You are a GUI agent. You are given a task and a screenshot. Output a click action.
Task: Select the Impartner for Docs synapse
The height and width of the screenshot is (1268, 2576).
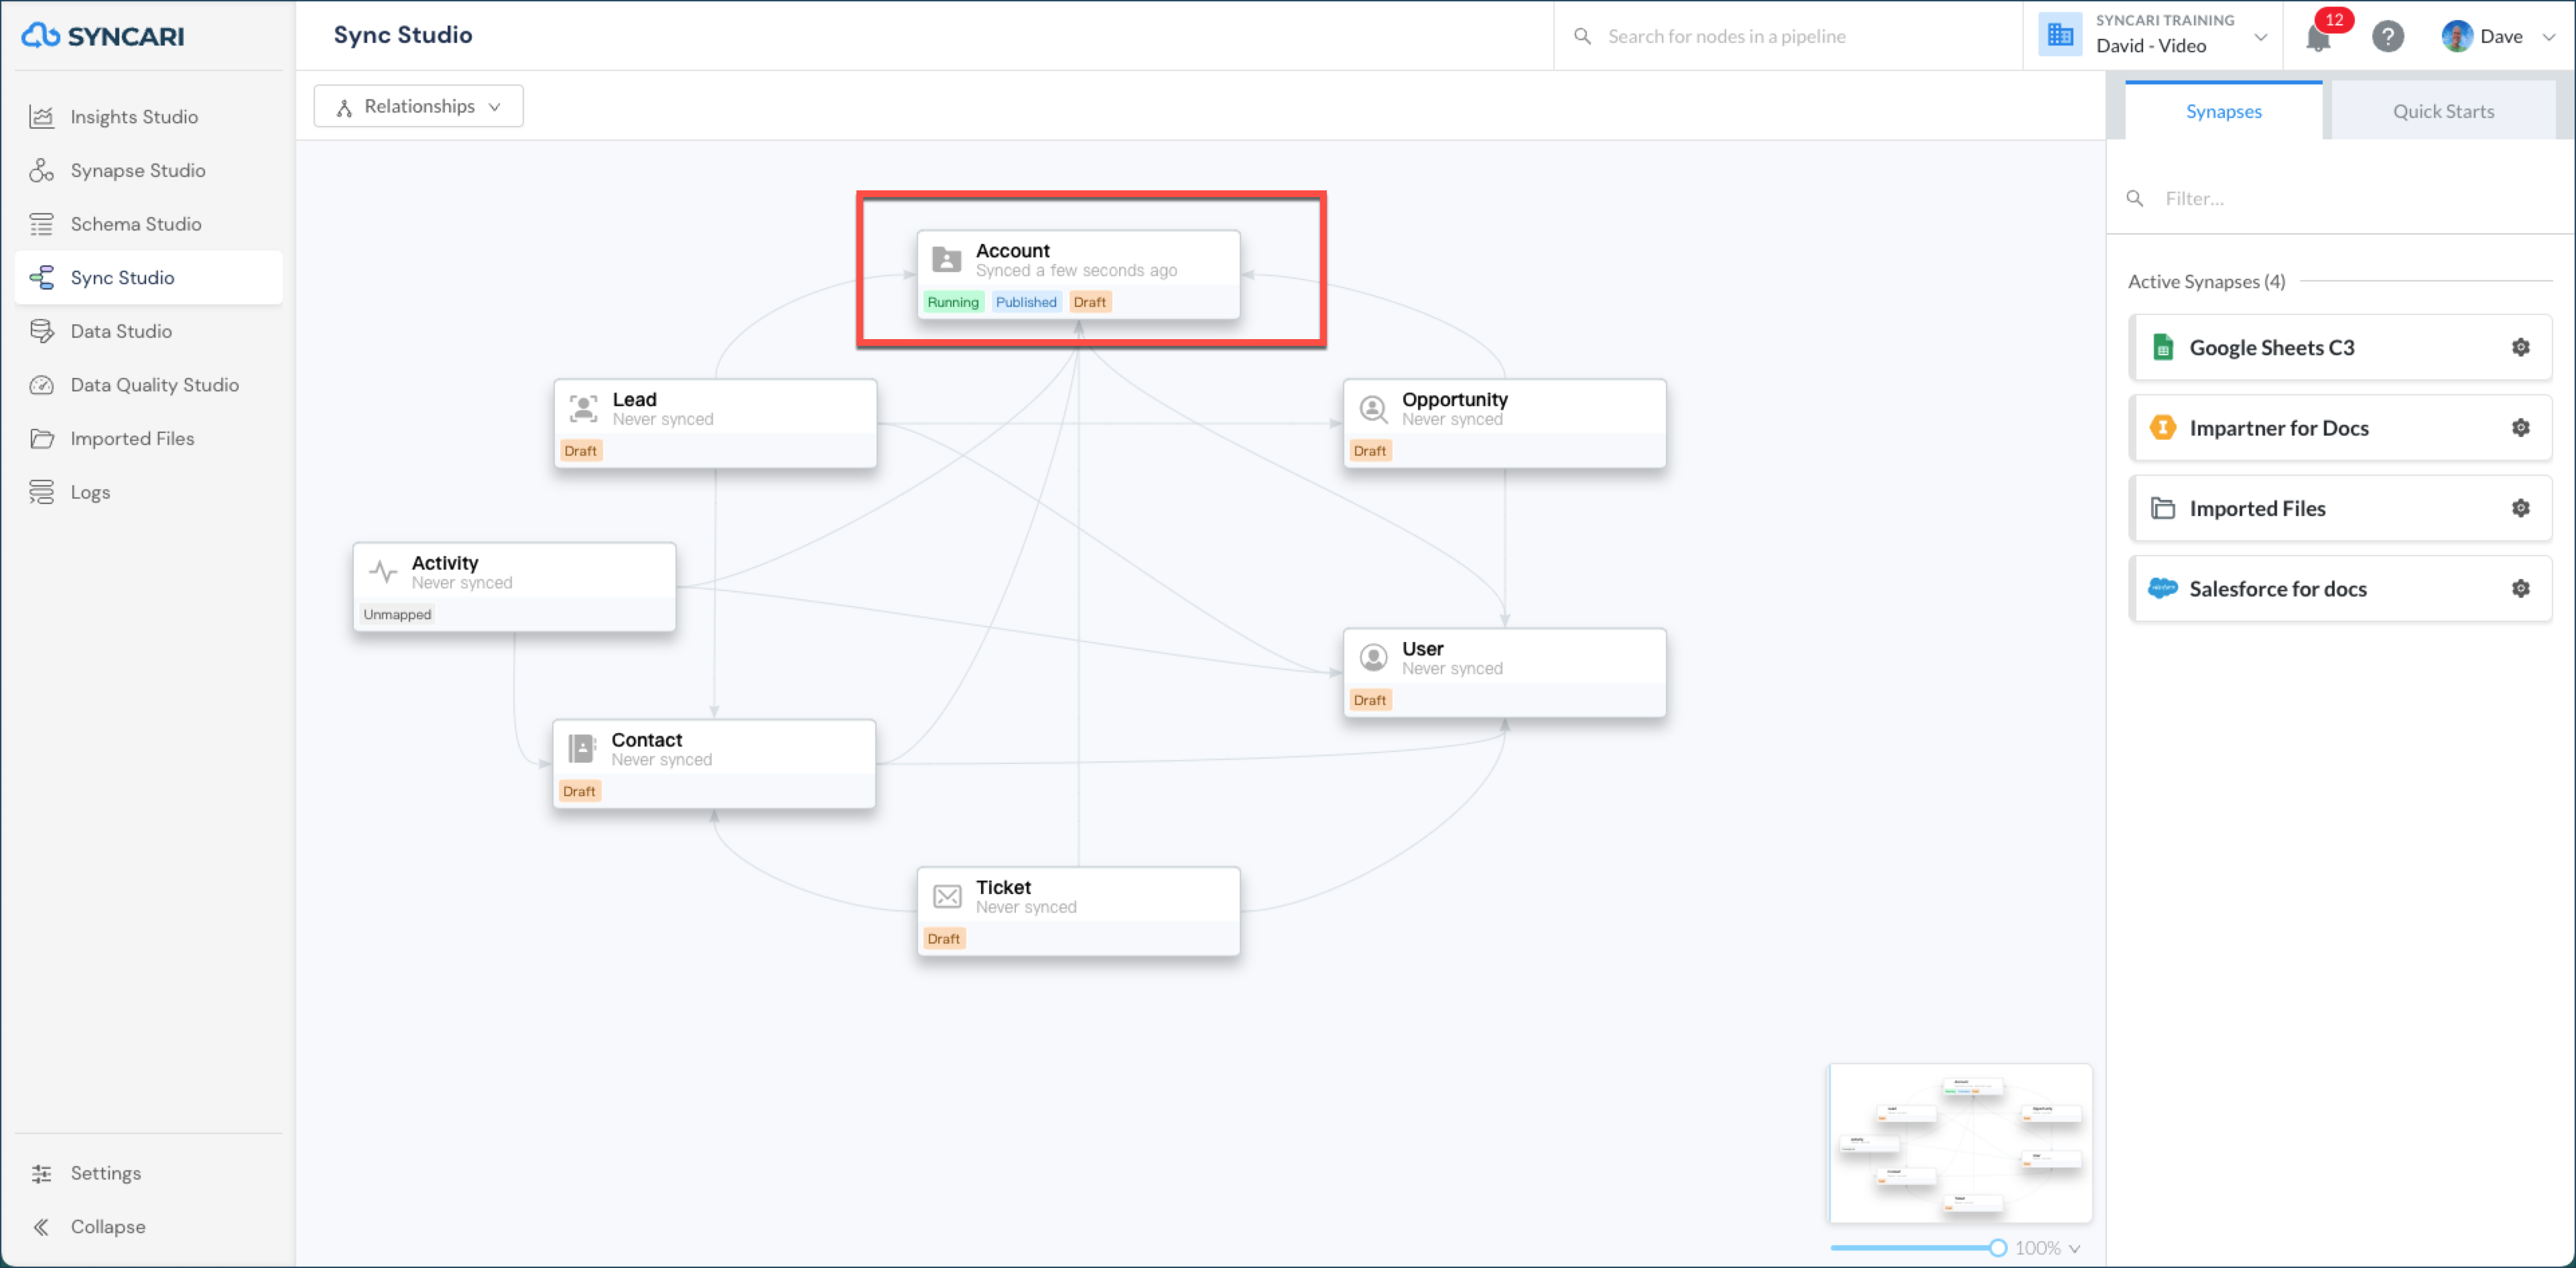pyautogui.click(x=2340, y=428)
